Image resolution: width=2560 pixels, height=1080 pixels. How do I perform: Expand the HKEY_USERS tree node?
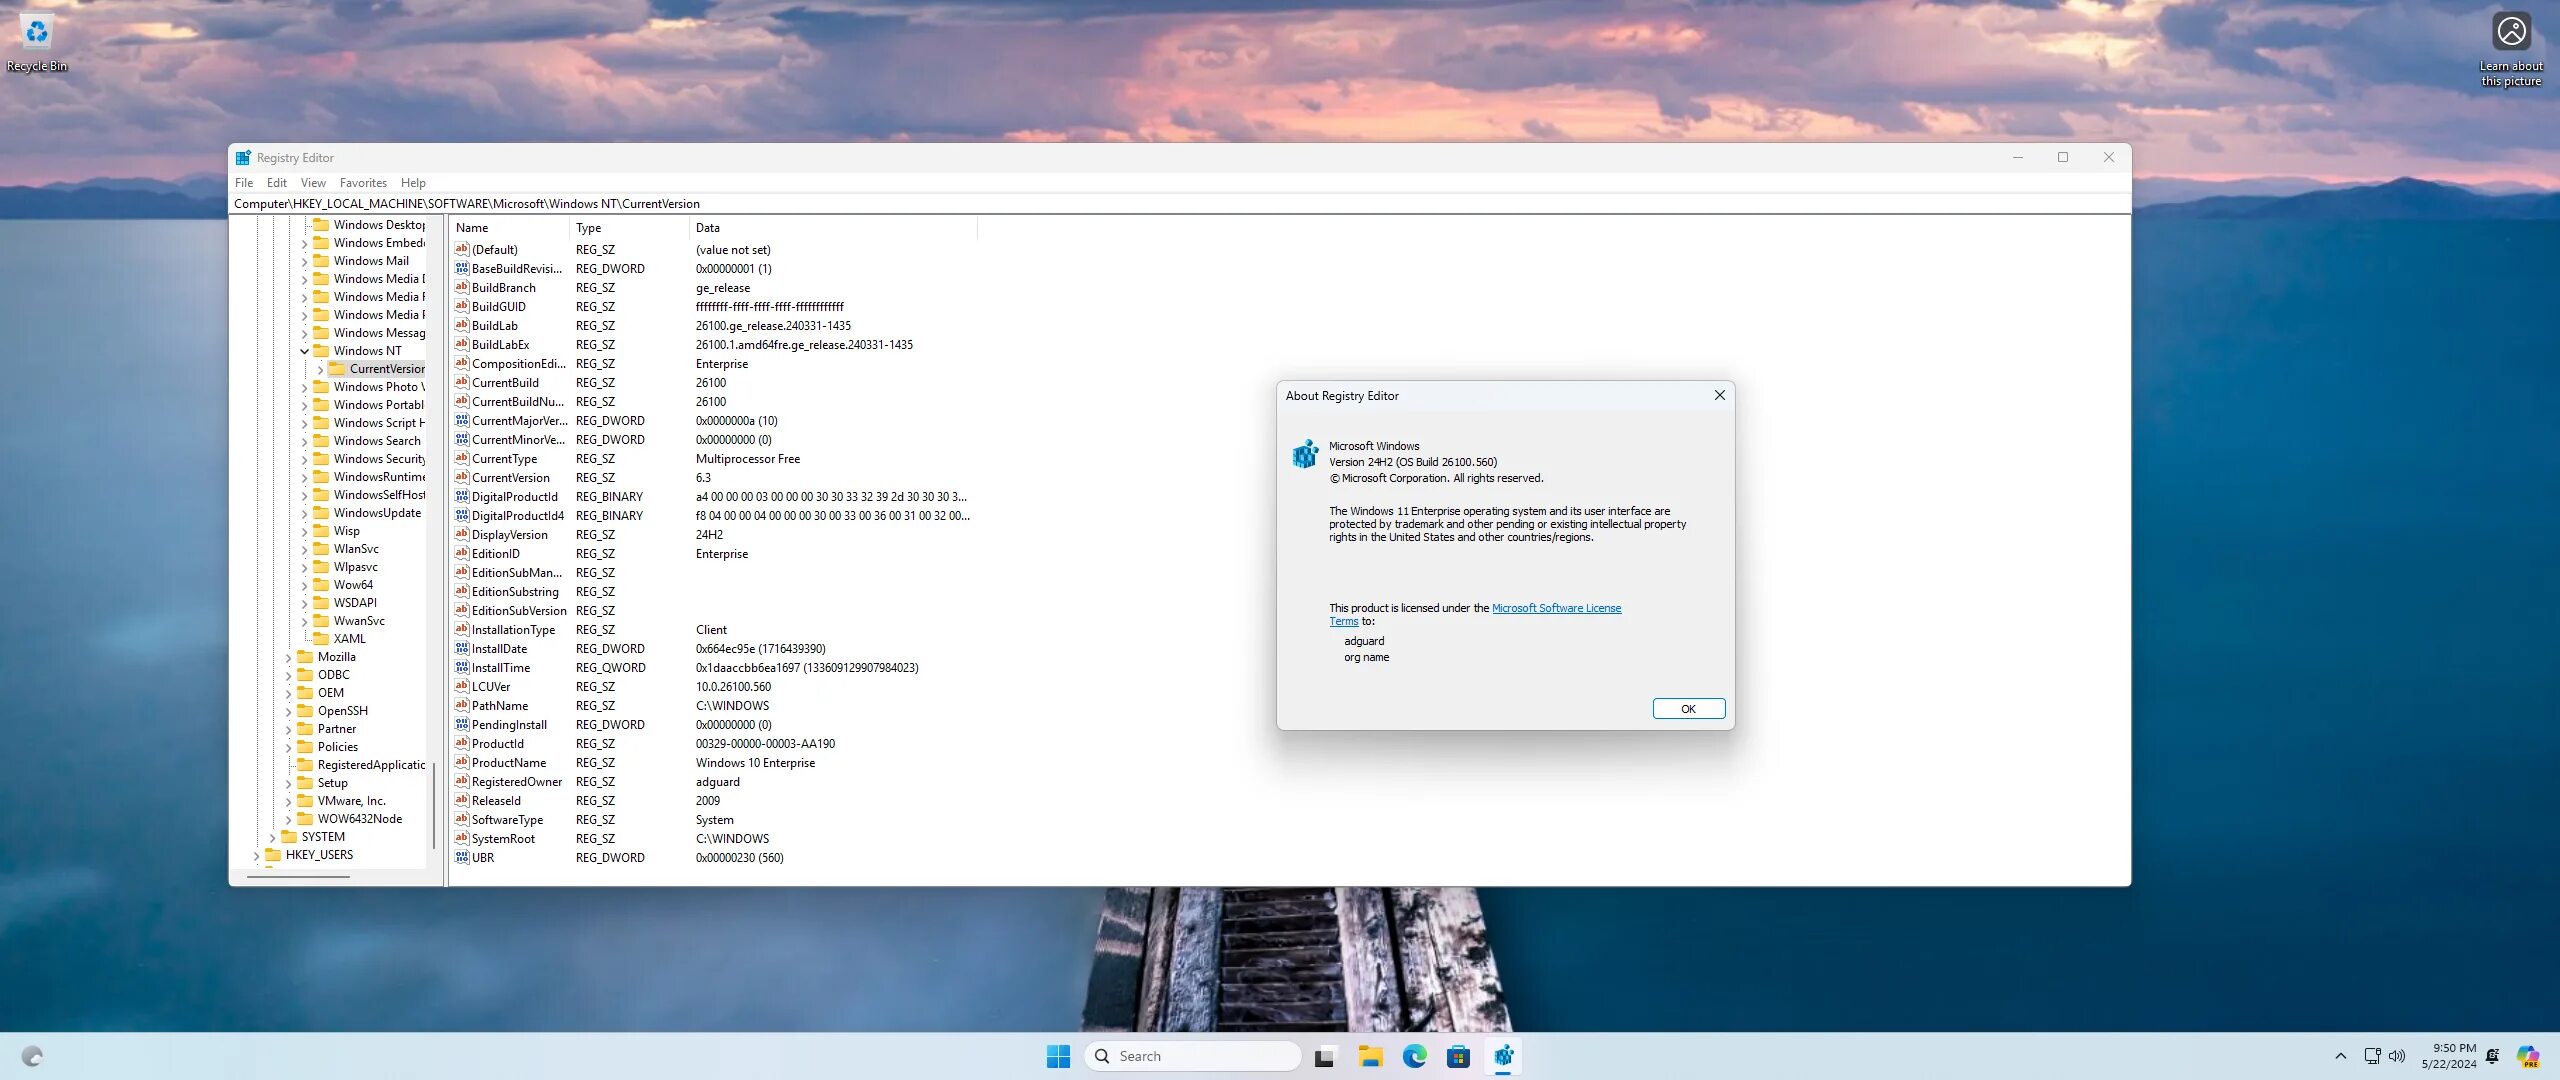[257, 856]
